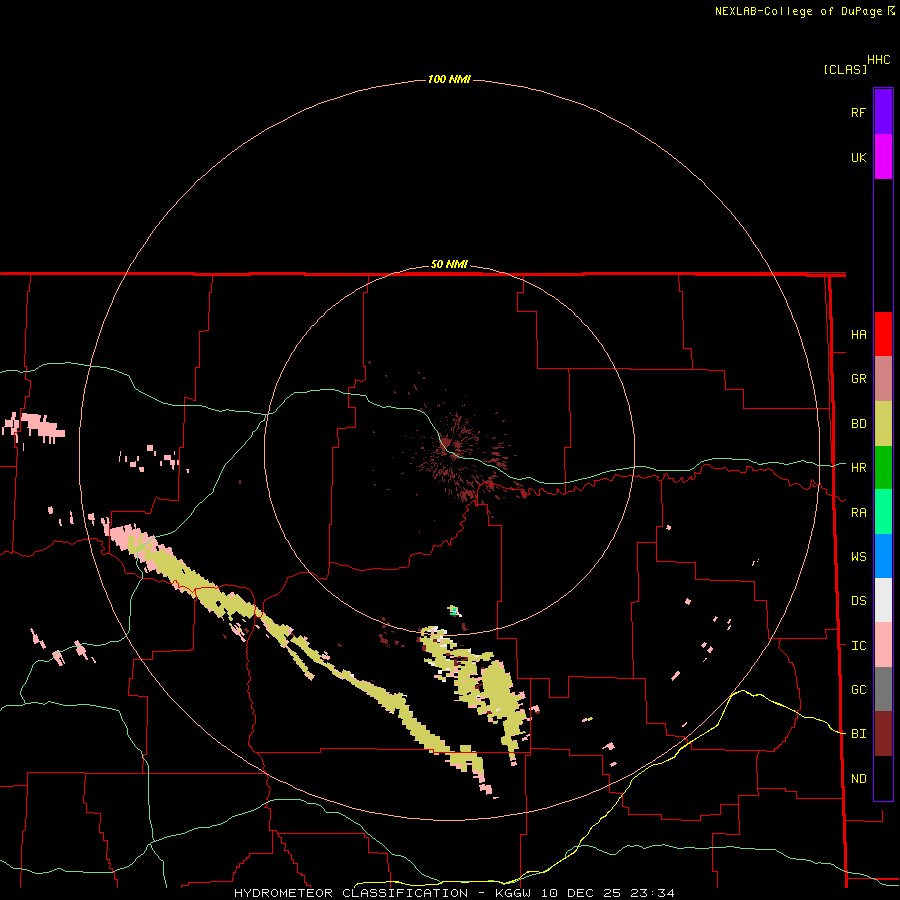Click the ND legend label
This screenshot has height=900, width=900.
click(858, 779)
